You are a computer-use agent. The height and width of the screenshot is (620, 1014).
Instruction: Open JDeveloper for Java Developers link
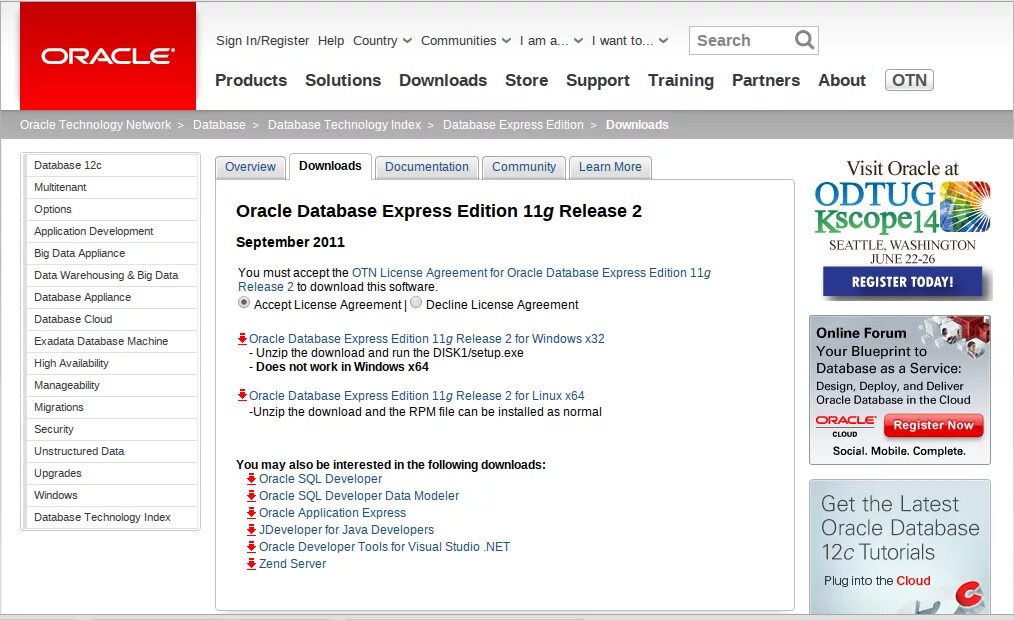[347, 529]
